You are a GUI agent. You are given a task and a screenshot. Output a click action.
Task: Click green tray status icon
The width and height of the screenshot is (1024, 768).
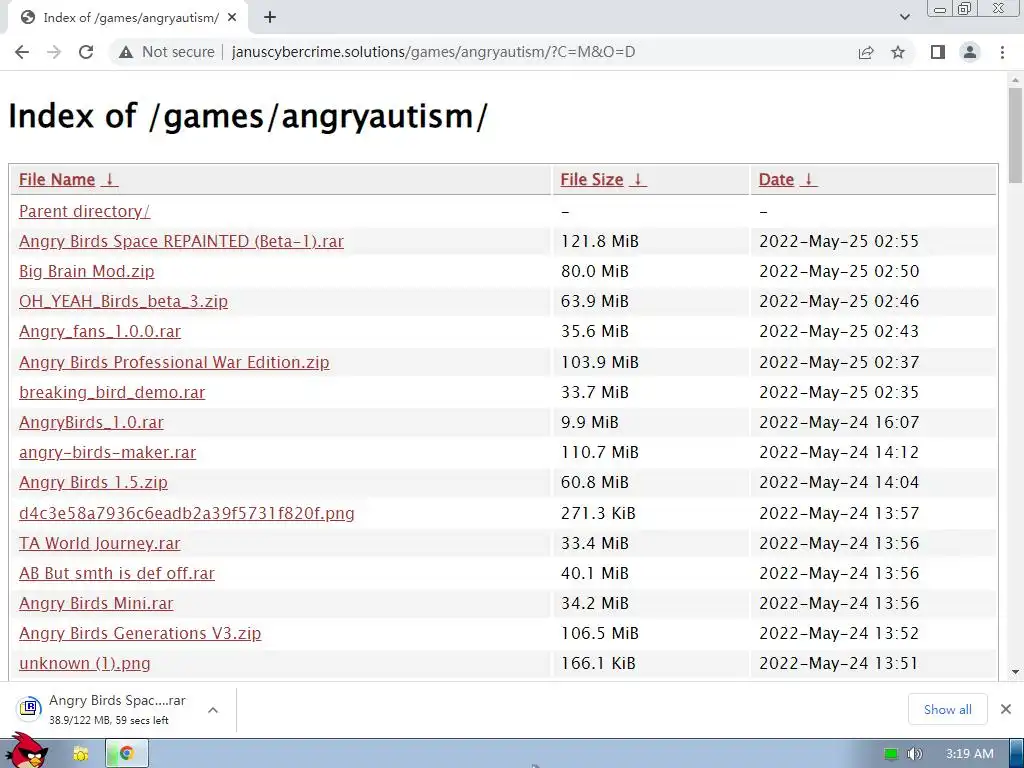coord(891,754)
